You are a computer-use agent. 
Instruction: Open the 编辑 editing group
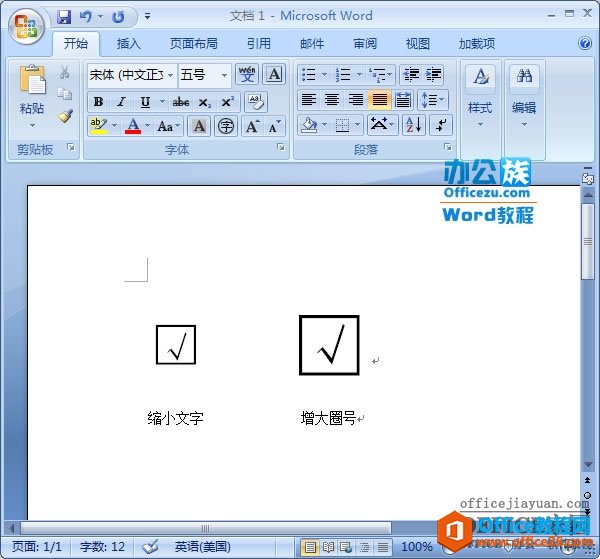pos(524,97)
